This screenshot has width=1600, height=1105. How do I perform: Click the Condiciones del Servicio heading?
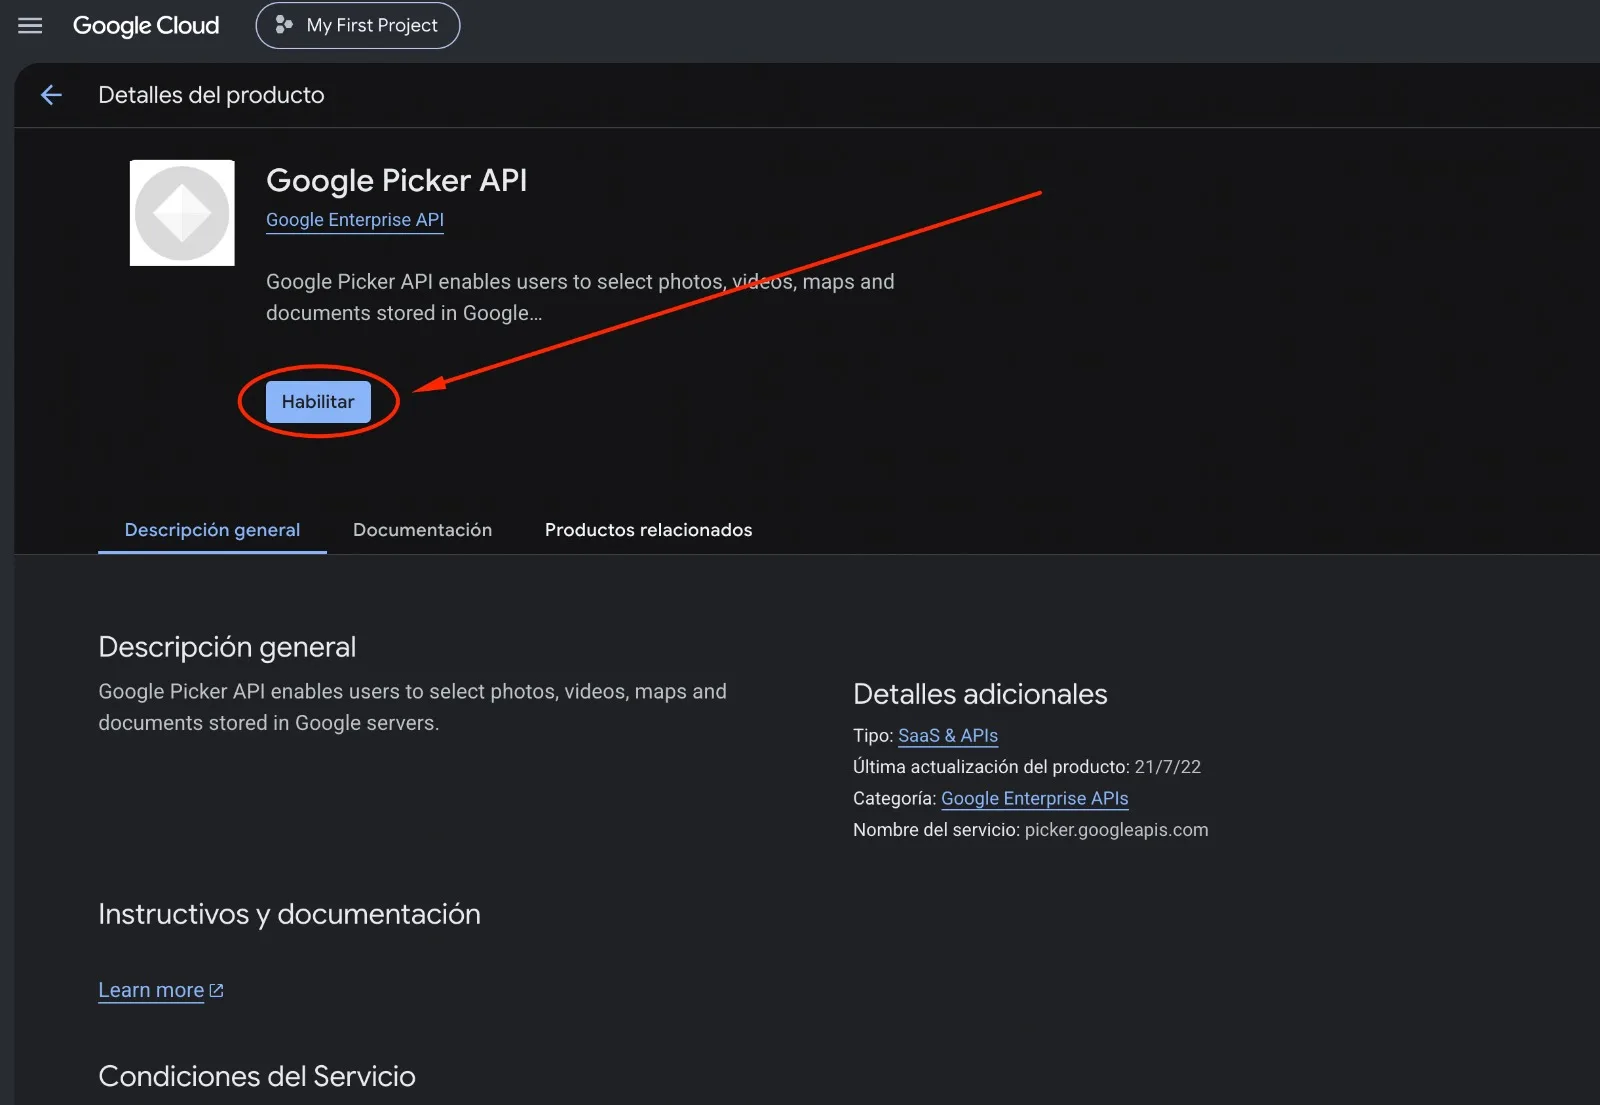257,1076
